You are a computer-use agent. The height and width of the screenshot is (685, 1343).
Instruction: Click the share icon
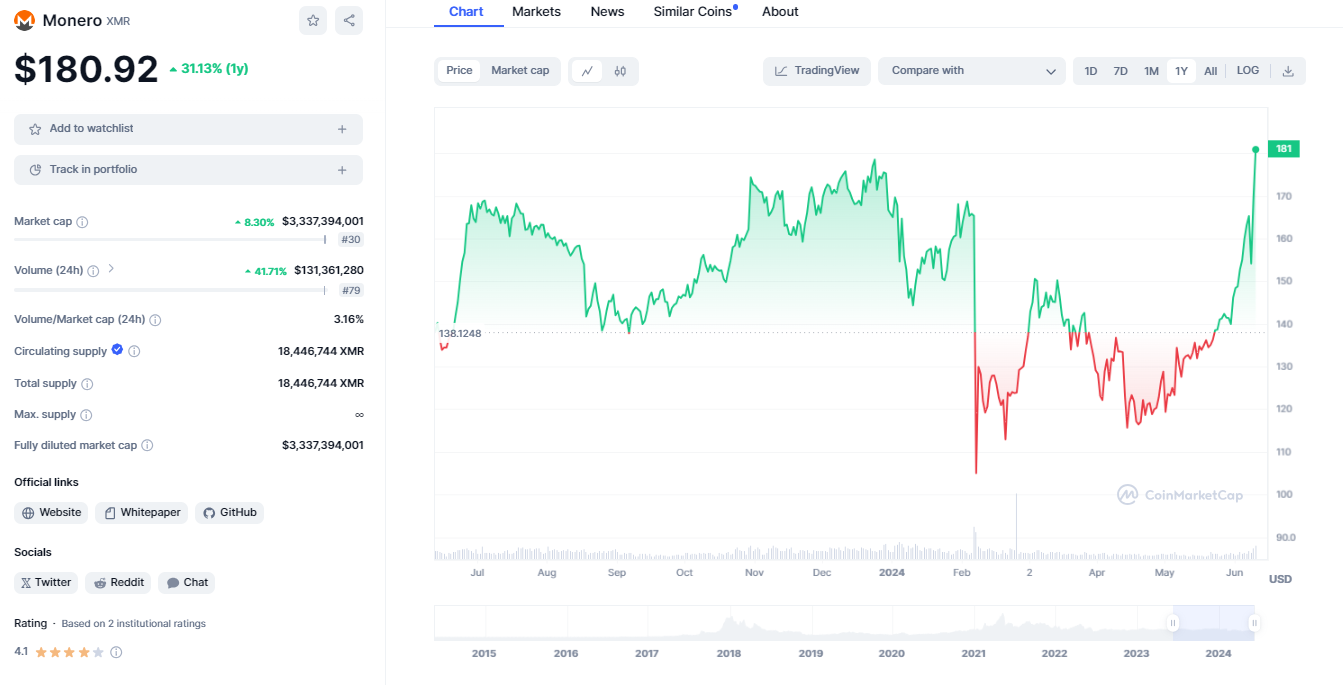pos(348,20)
